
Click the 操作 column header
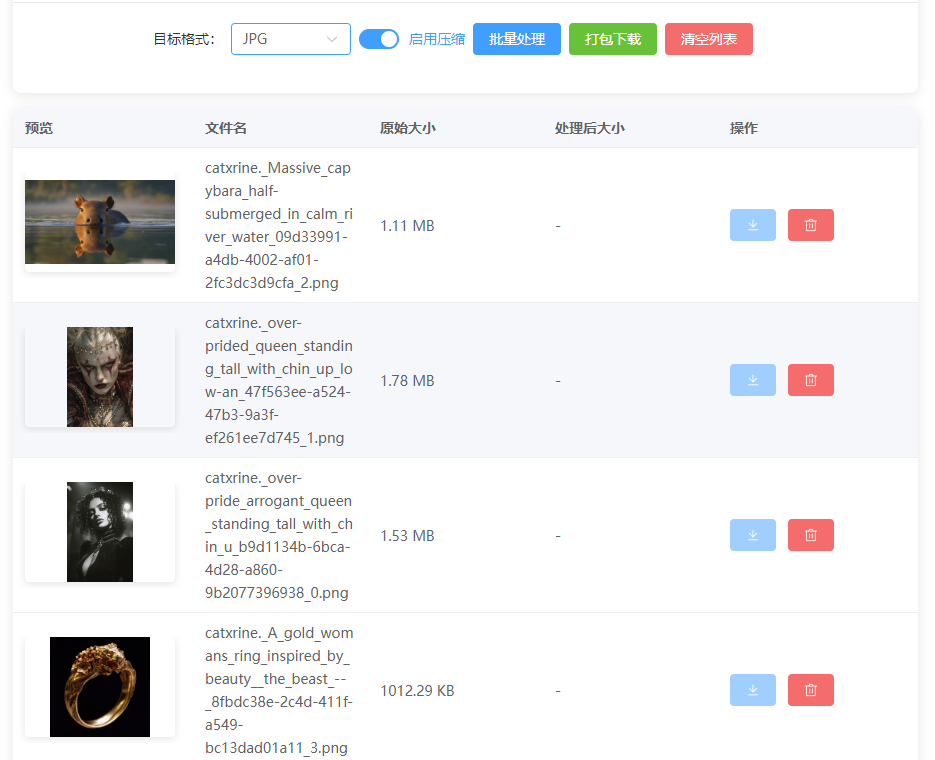pyautogui.click(x=744, y=128)
